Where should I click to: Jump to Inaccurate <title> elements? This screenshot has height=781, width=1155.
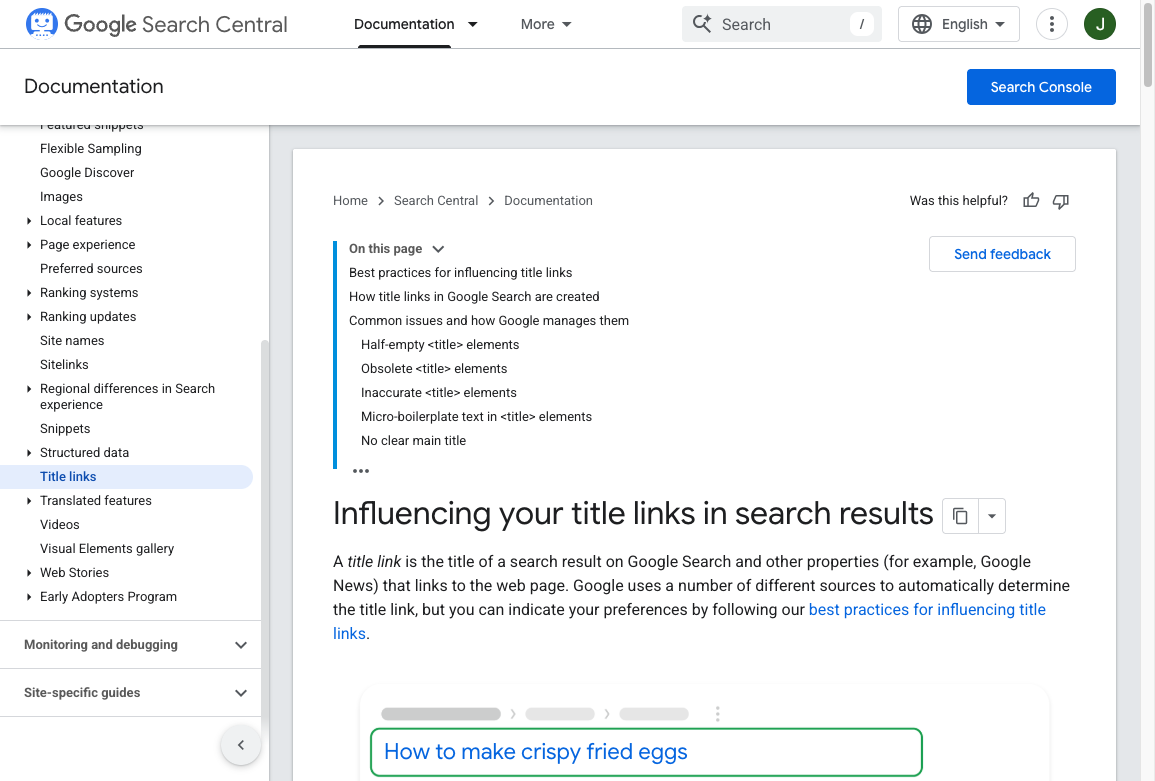coord(438,393)
